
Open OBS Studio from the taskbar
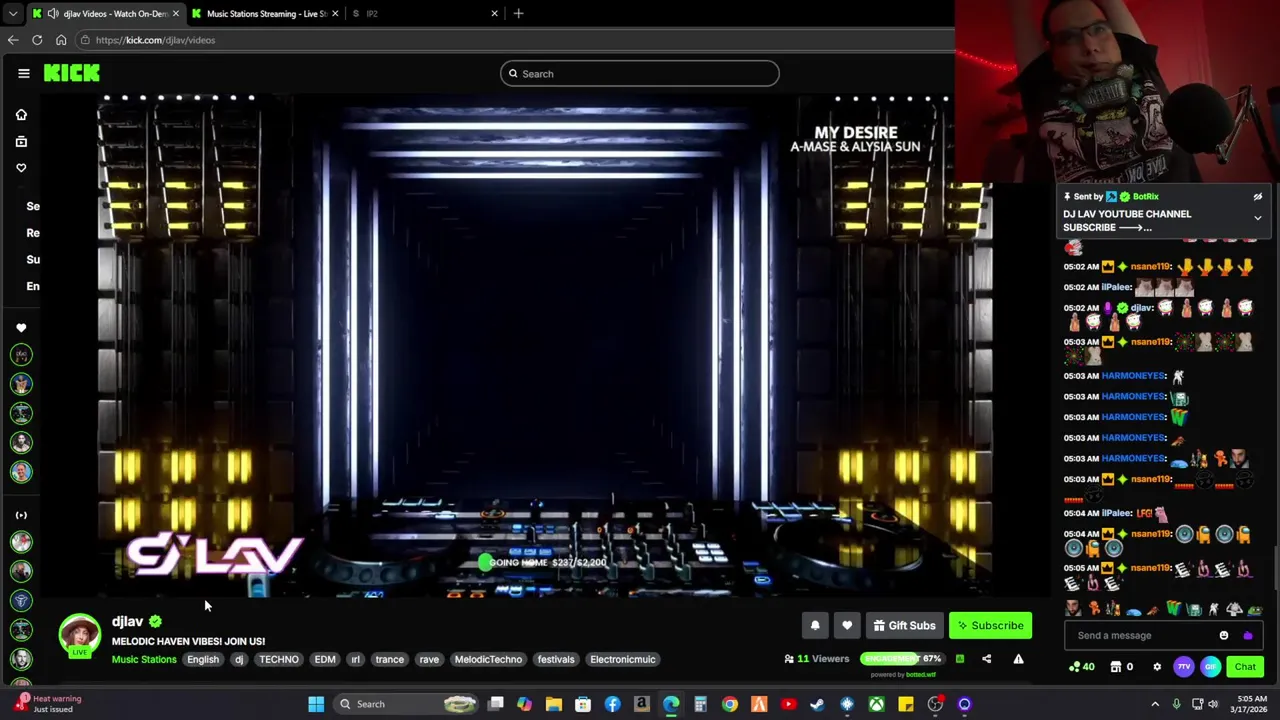(x=935, y=704)
